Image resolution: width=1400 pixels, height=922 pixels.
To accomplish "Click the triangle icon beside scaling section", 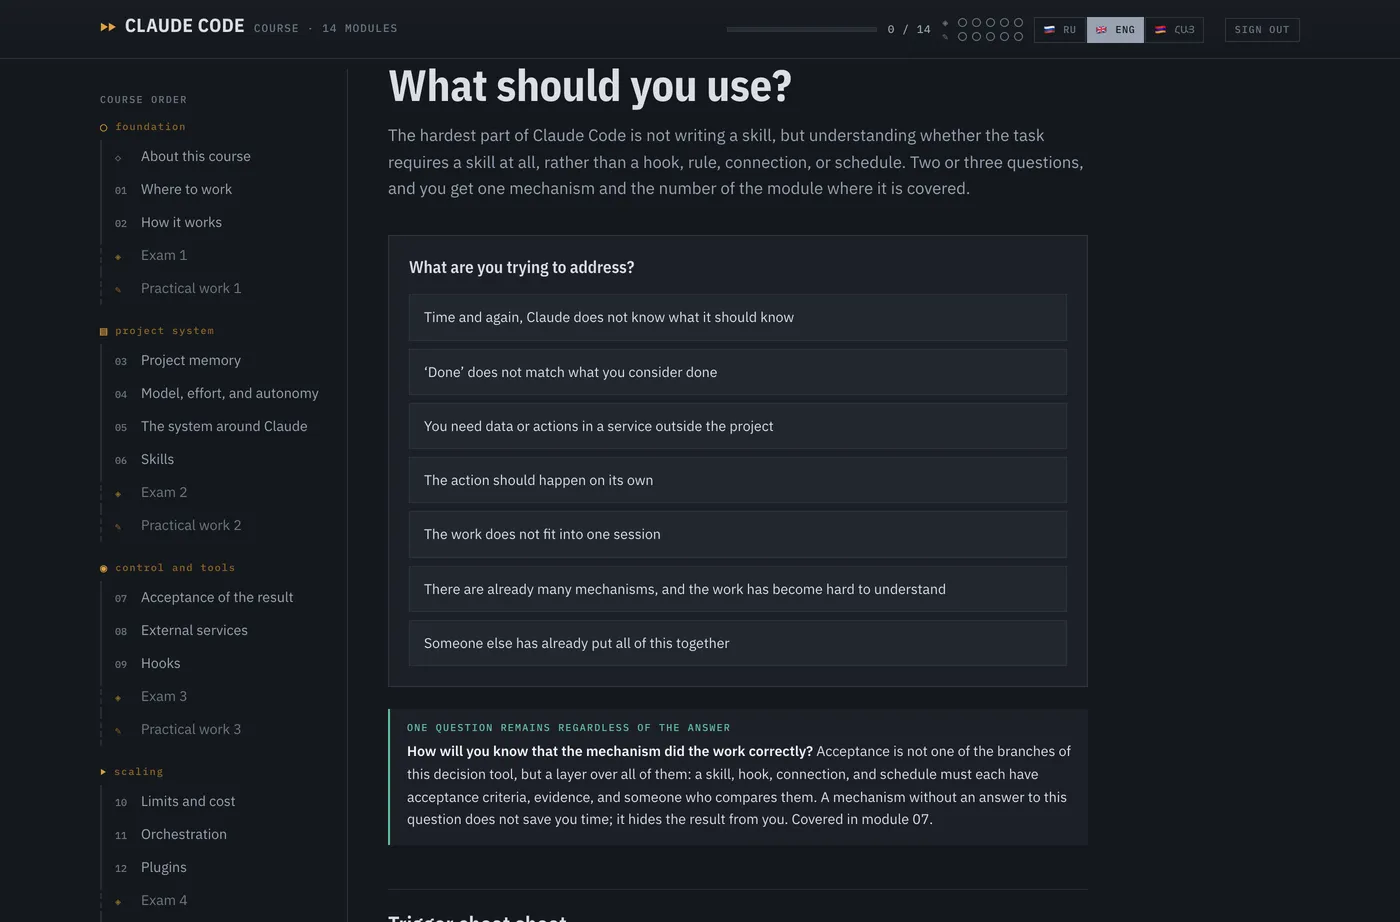I will click(103, 772).
